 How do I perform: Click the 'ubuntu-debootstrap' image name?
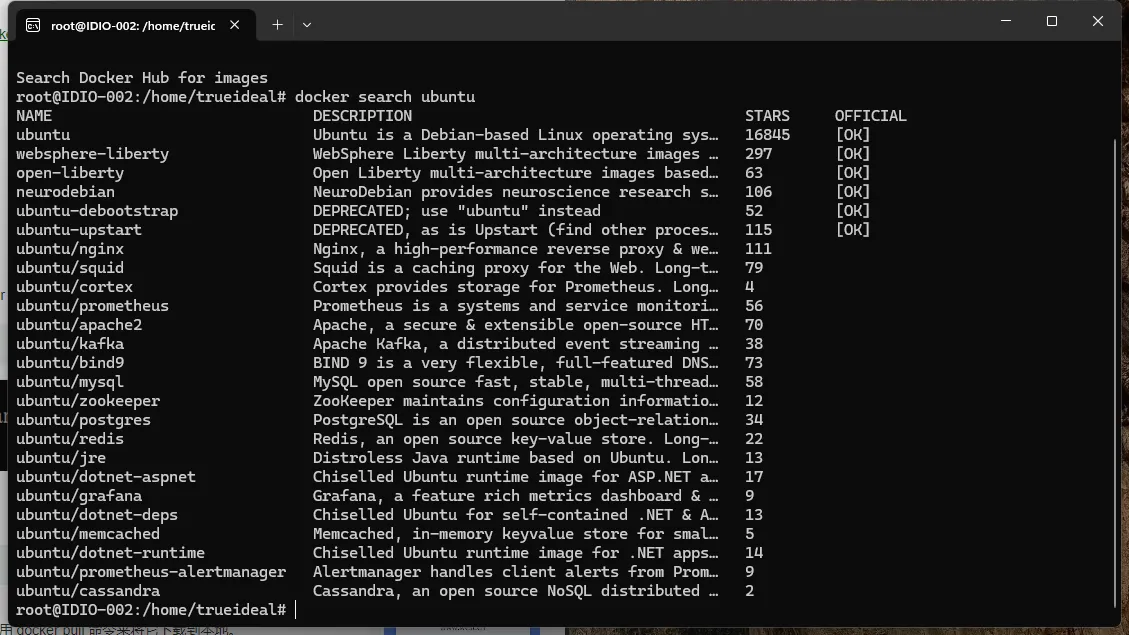[x=97, y=211]
